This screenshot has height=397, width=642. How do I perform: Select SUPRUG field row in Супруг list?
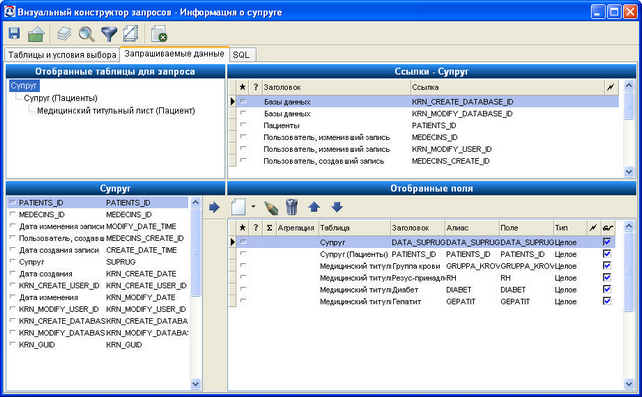(x=98, y=262)
